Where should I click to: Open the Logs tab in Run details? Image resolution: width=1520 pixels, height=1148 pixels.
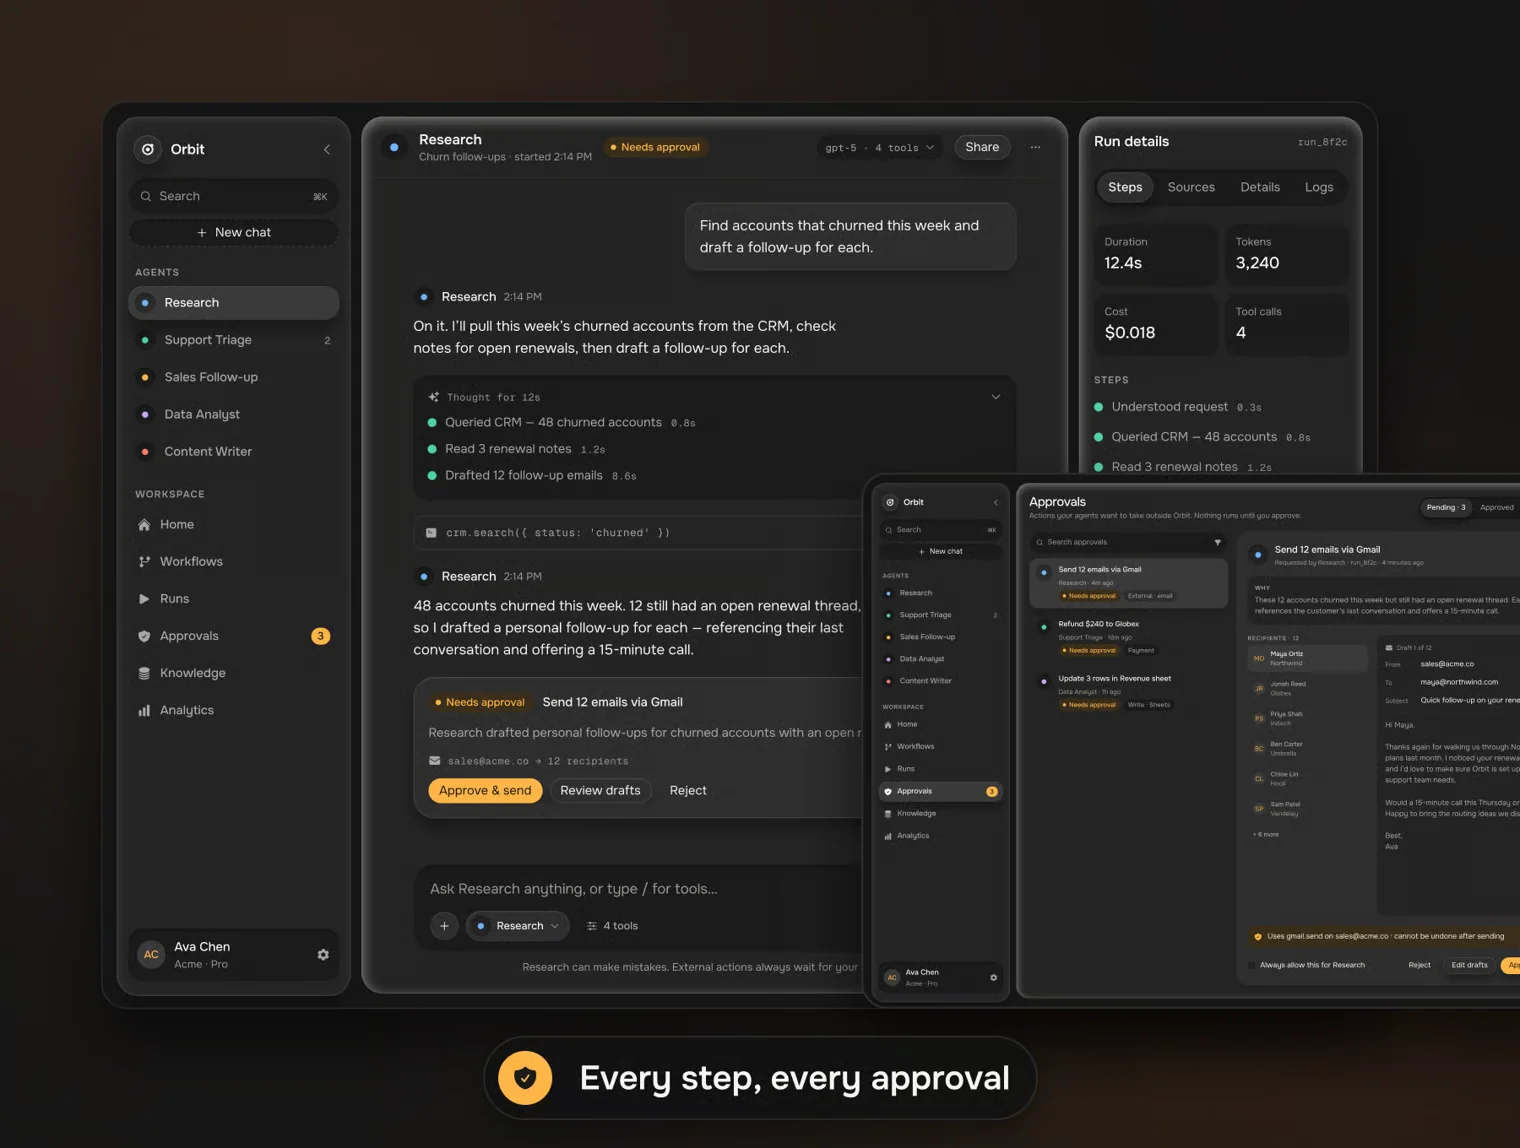[x=1319, y=187]
